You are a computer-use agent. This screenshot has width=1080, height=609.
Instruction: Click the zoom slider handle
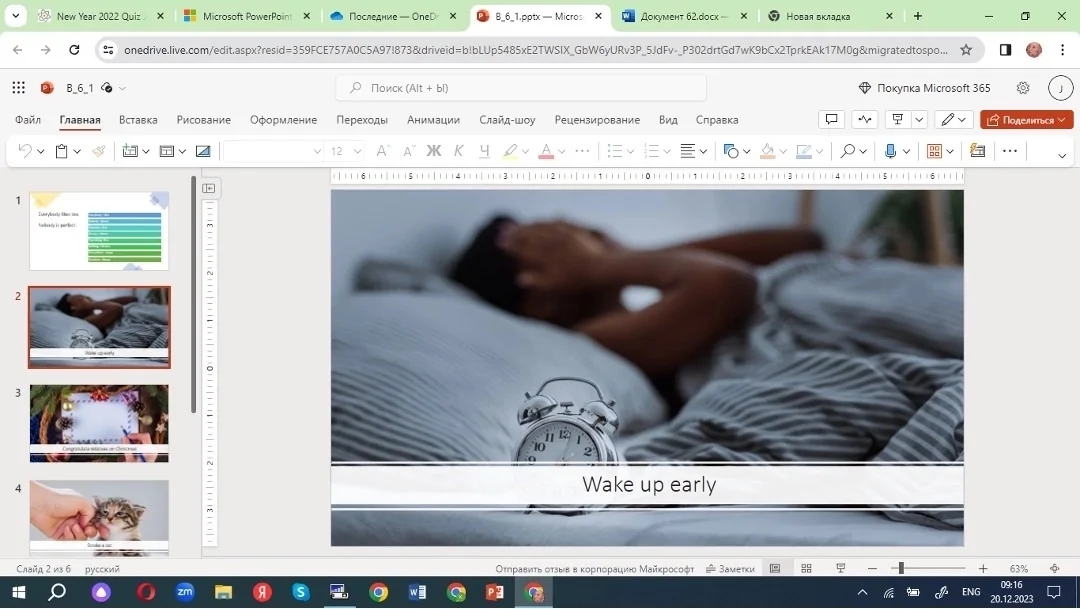click(x=901, y=568)
